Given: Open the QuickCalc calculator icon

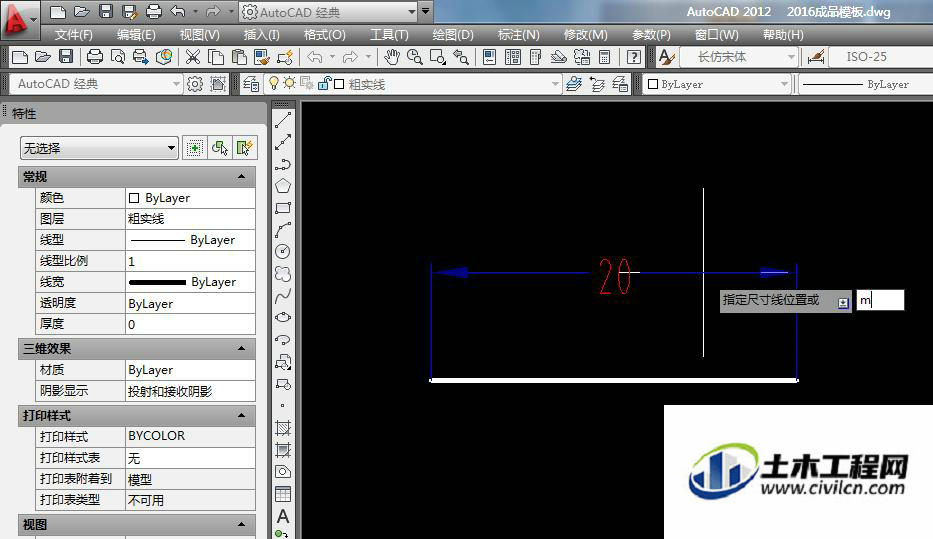Looking at the screenshot, I should [x=605, y=57].
